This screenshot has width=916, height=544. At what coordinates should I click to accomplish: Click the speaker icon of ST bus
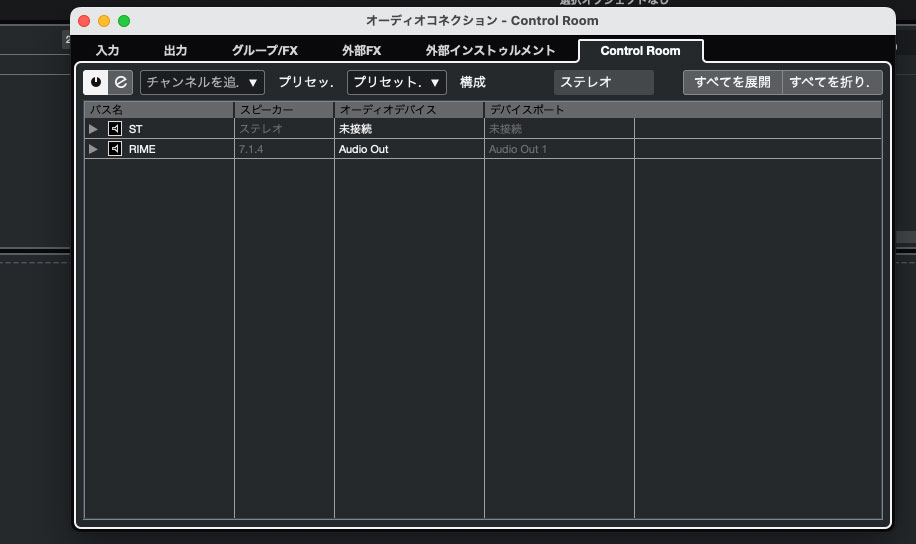tap(115, 129)
